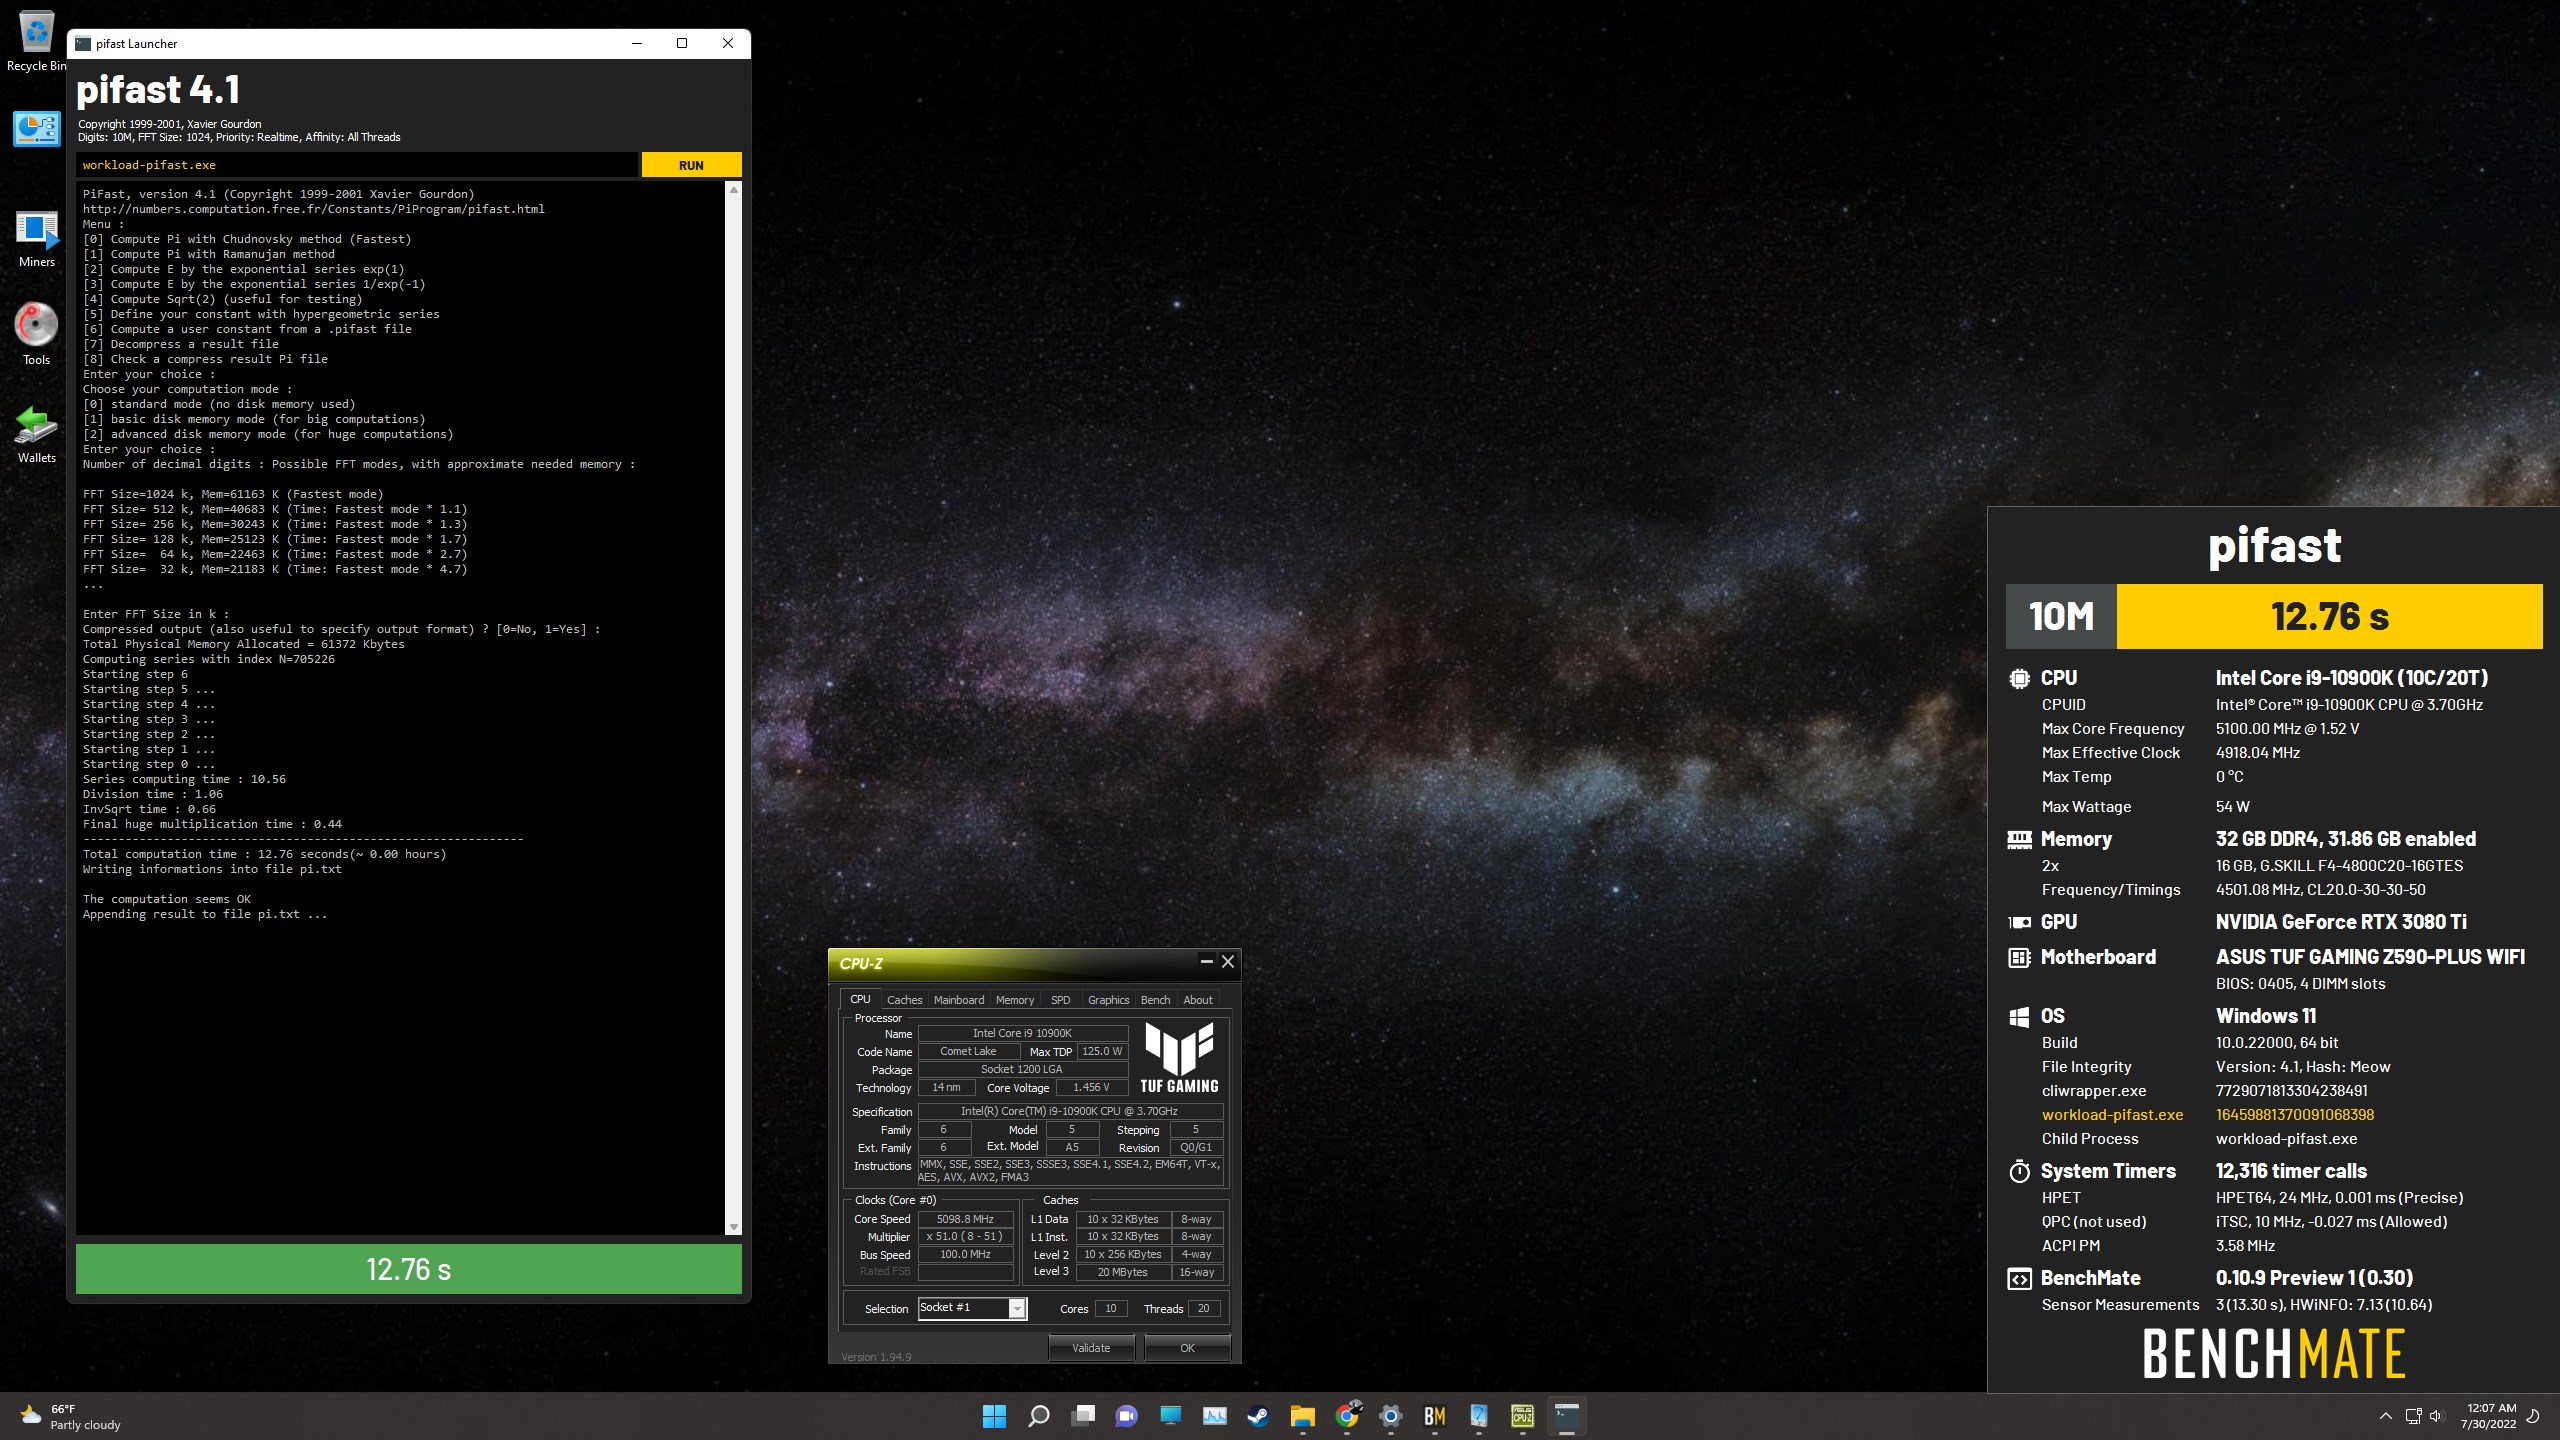Open the weather widget showing 66°F
The height and width of the screenshot is (1440, 2560).
point(70,1416)
